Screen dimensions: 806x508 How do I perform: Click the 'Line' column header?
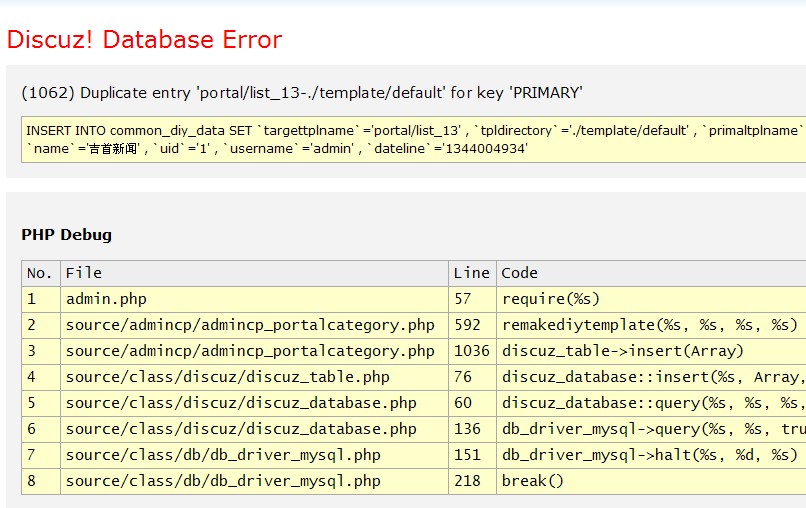pyautogui.click(x=472, y=273)
